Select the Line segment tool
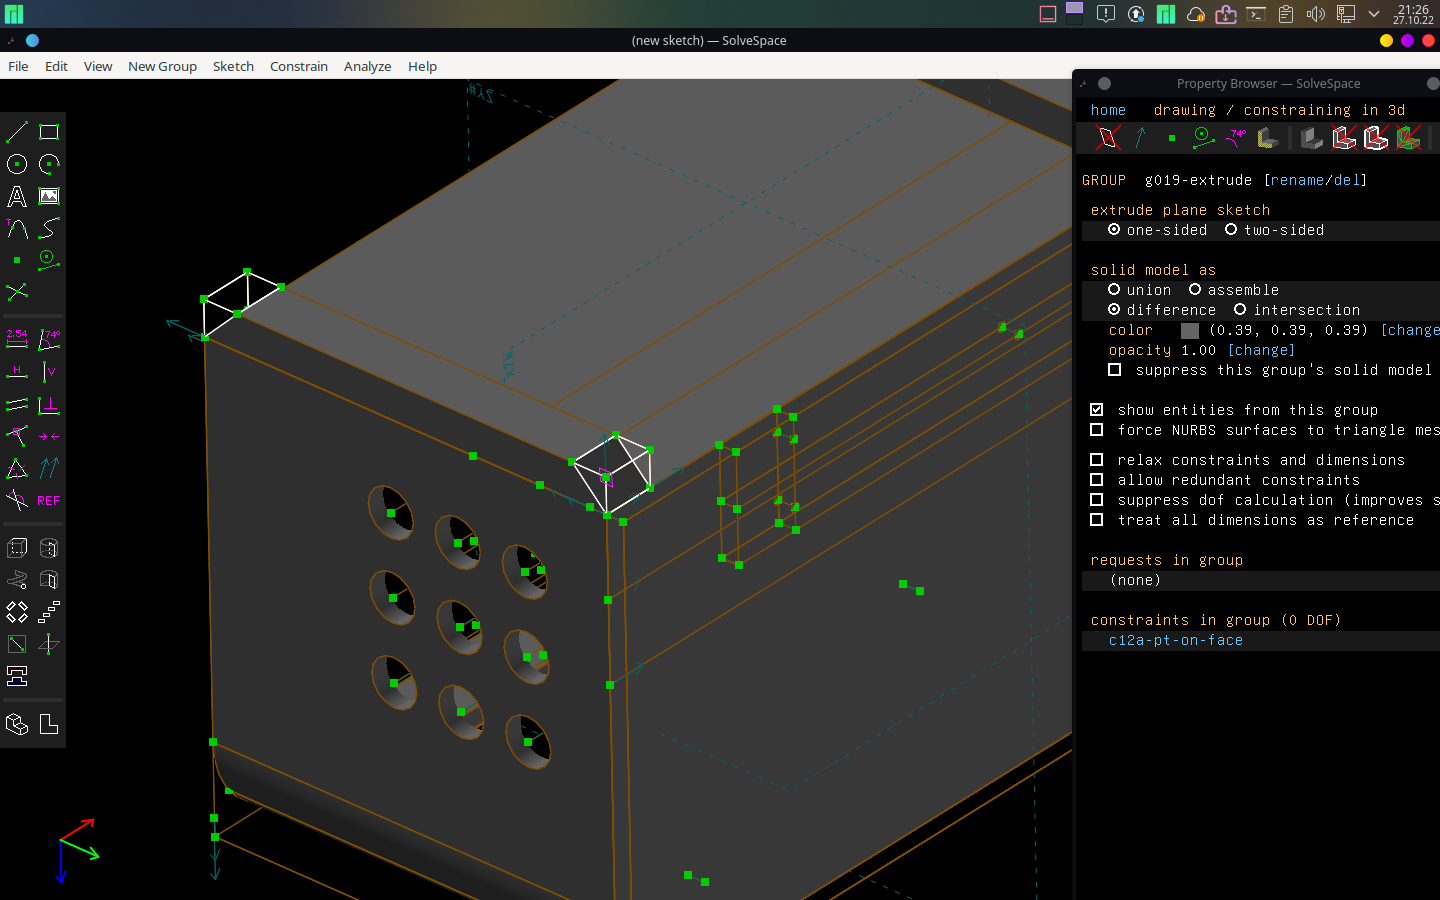Viewport: 1440px width, 900px height. point(16,131)
